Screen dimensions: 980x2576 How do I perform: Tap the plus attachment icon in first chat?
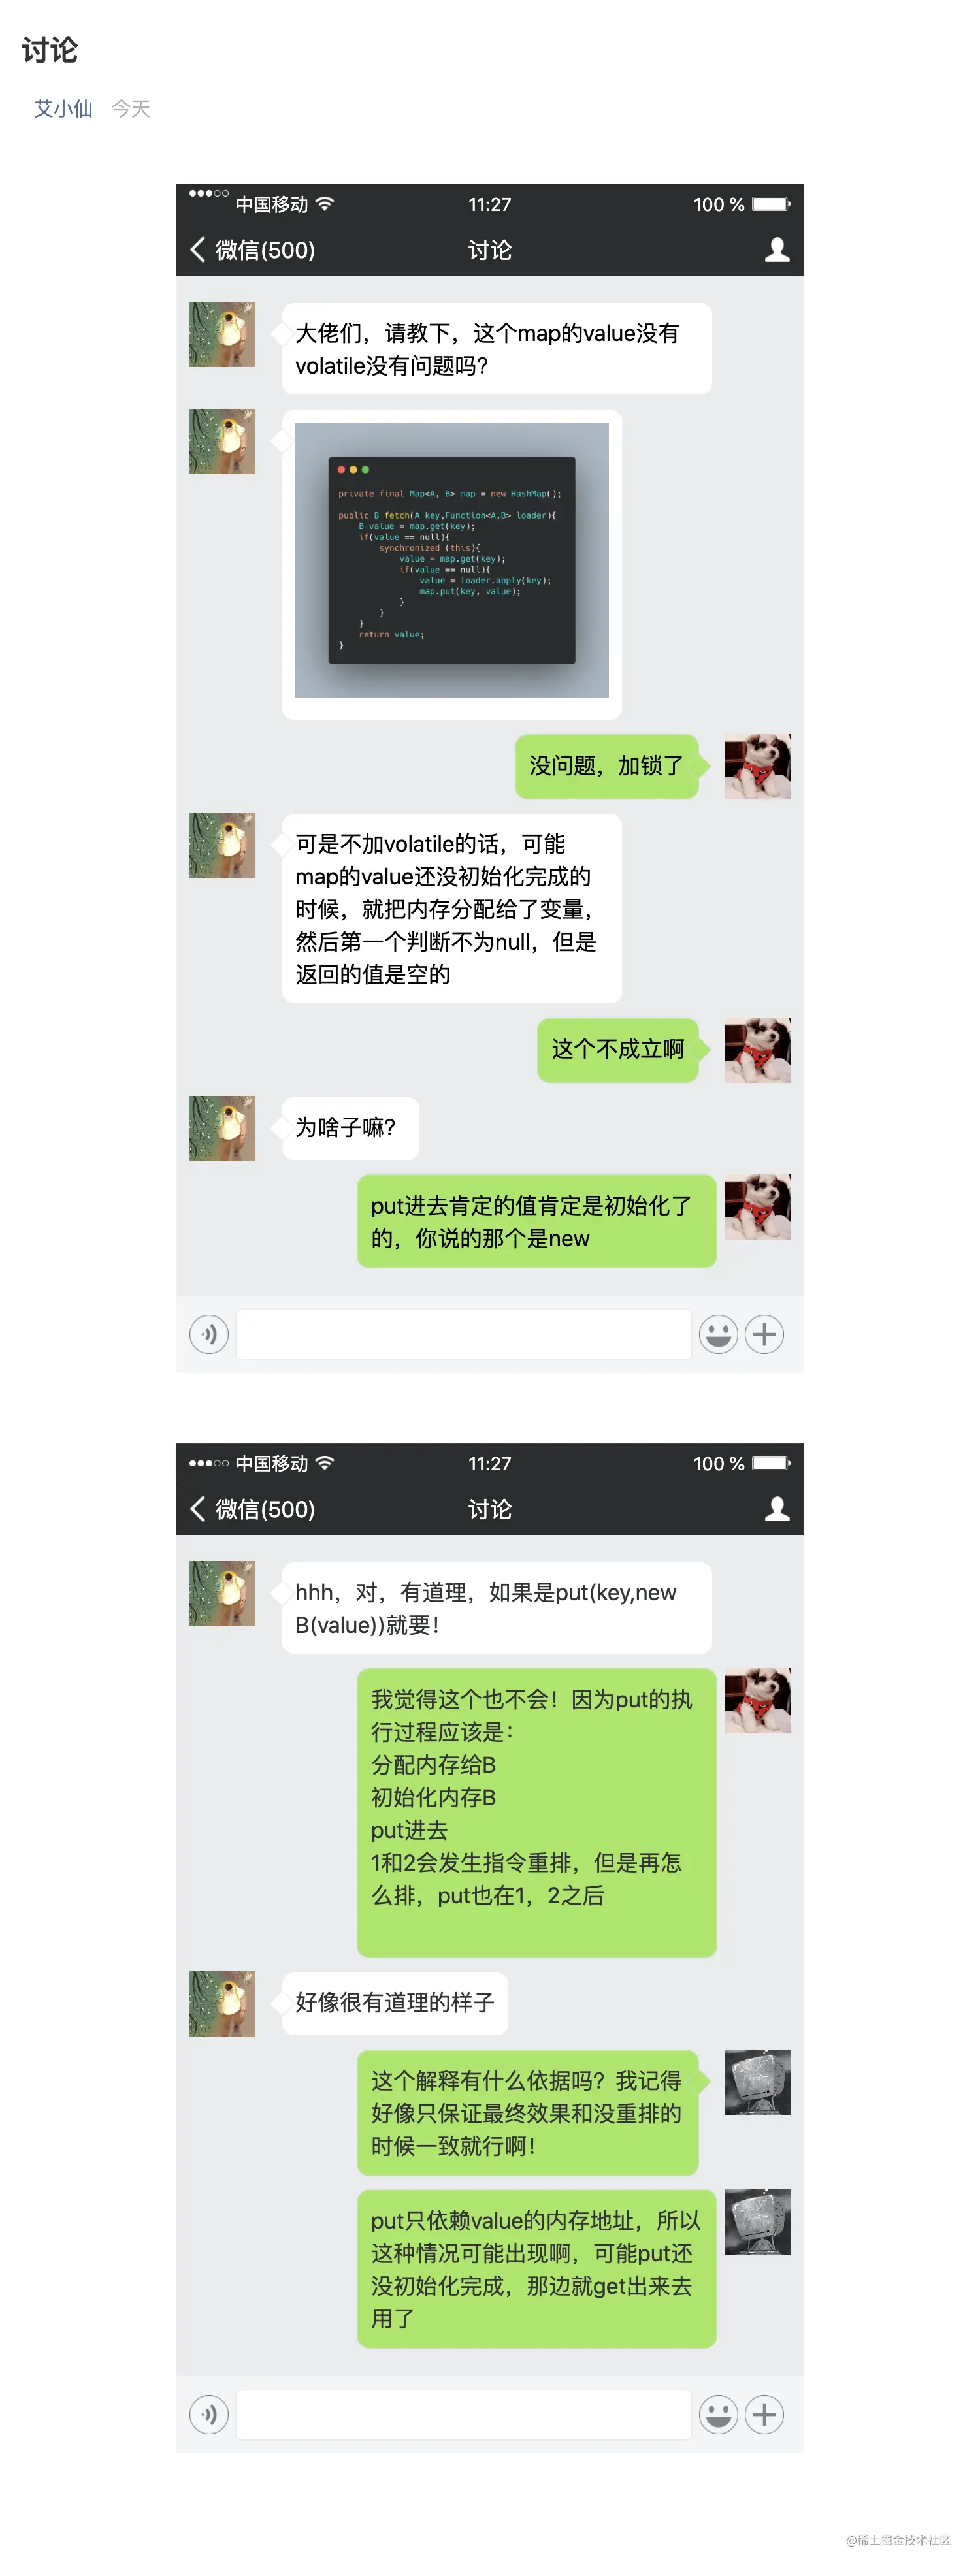(764, 1334)
